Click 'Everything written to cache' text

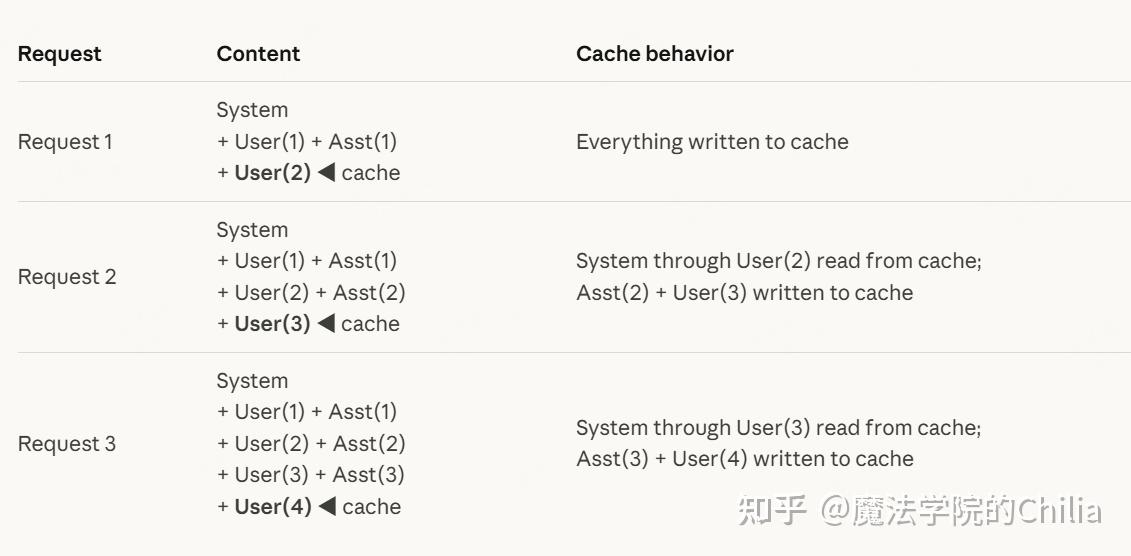(712, 142)
